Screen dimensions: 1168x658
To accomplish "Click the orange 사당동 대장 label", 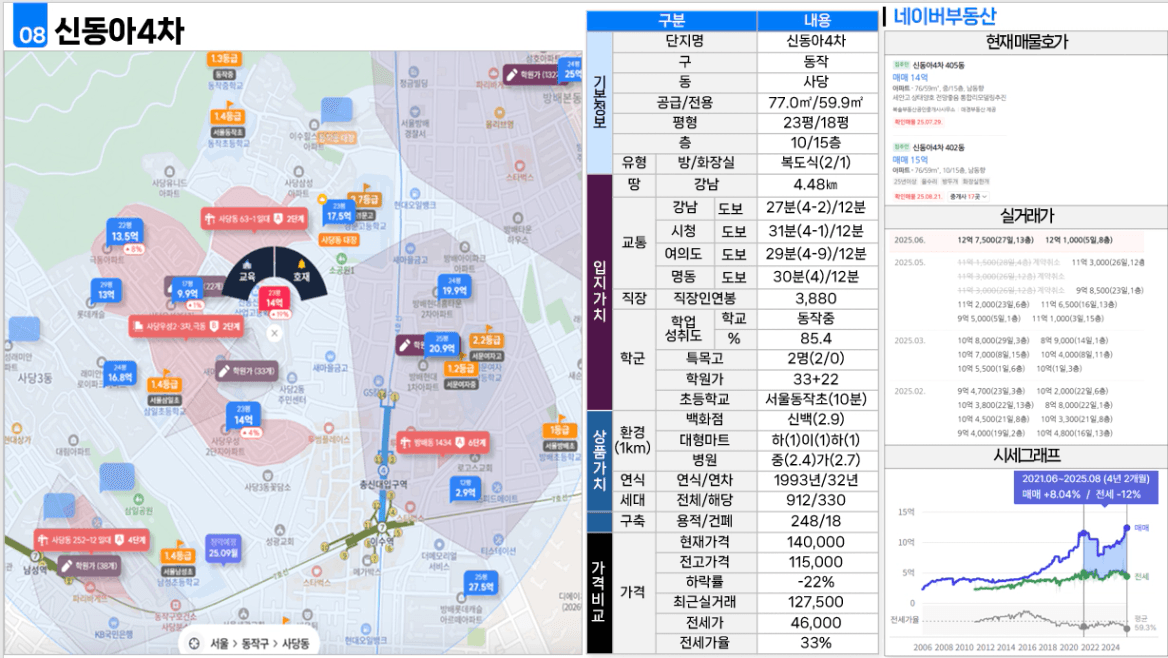I will click(x=339, y=240).
